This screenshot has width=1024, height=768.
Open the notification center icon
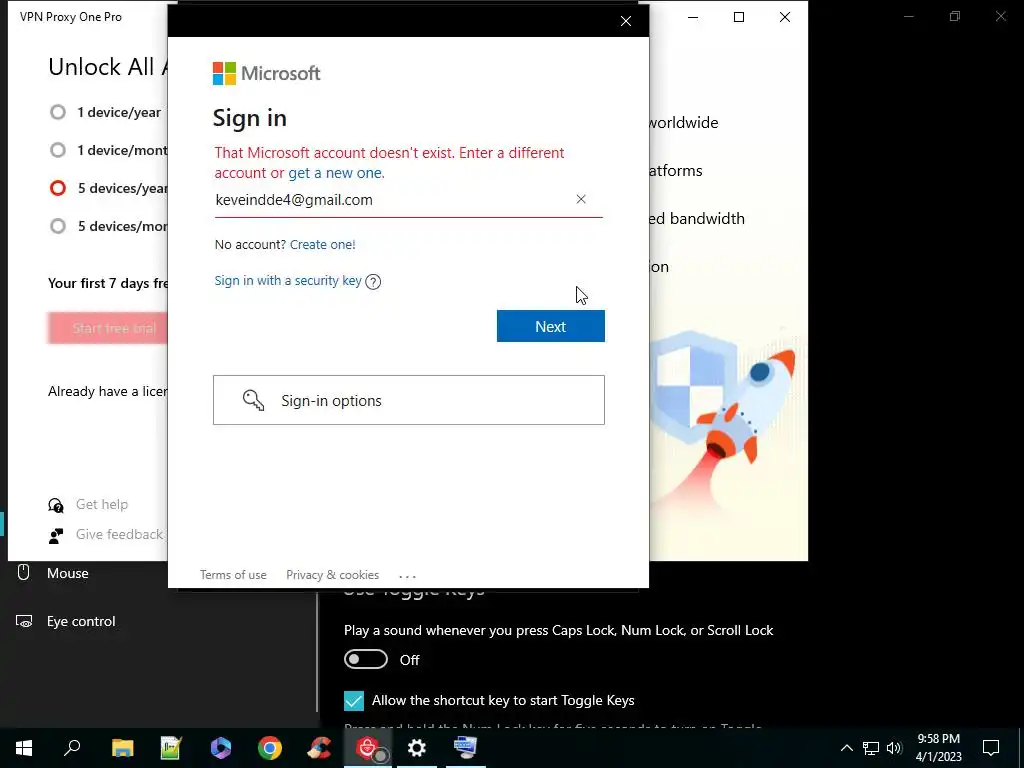tap(991, 748)
